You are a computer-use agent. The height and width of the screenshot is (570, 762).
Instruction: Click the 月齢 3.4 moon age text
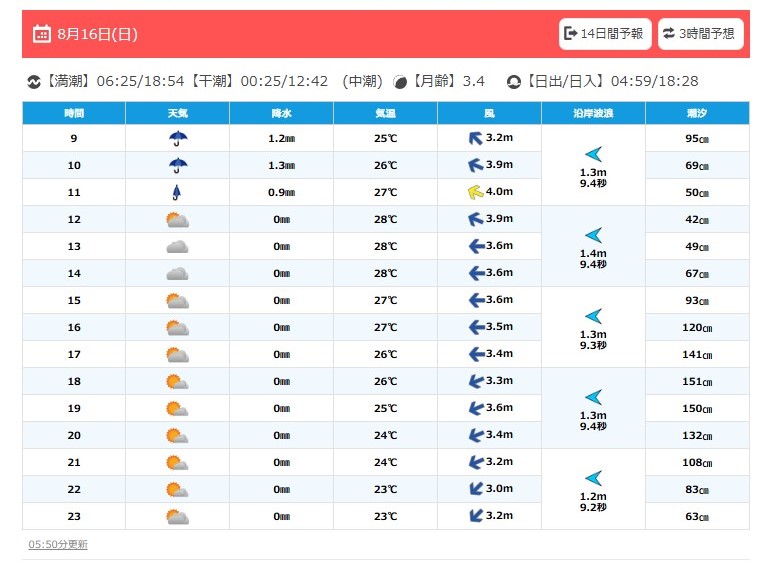(x=448, y=81)
